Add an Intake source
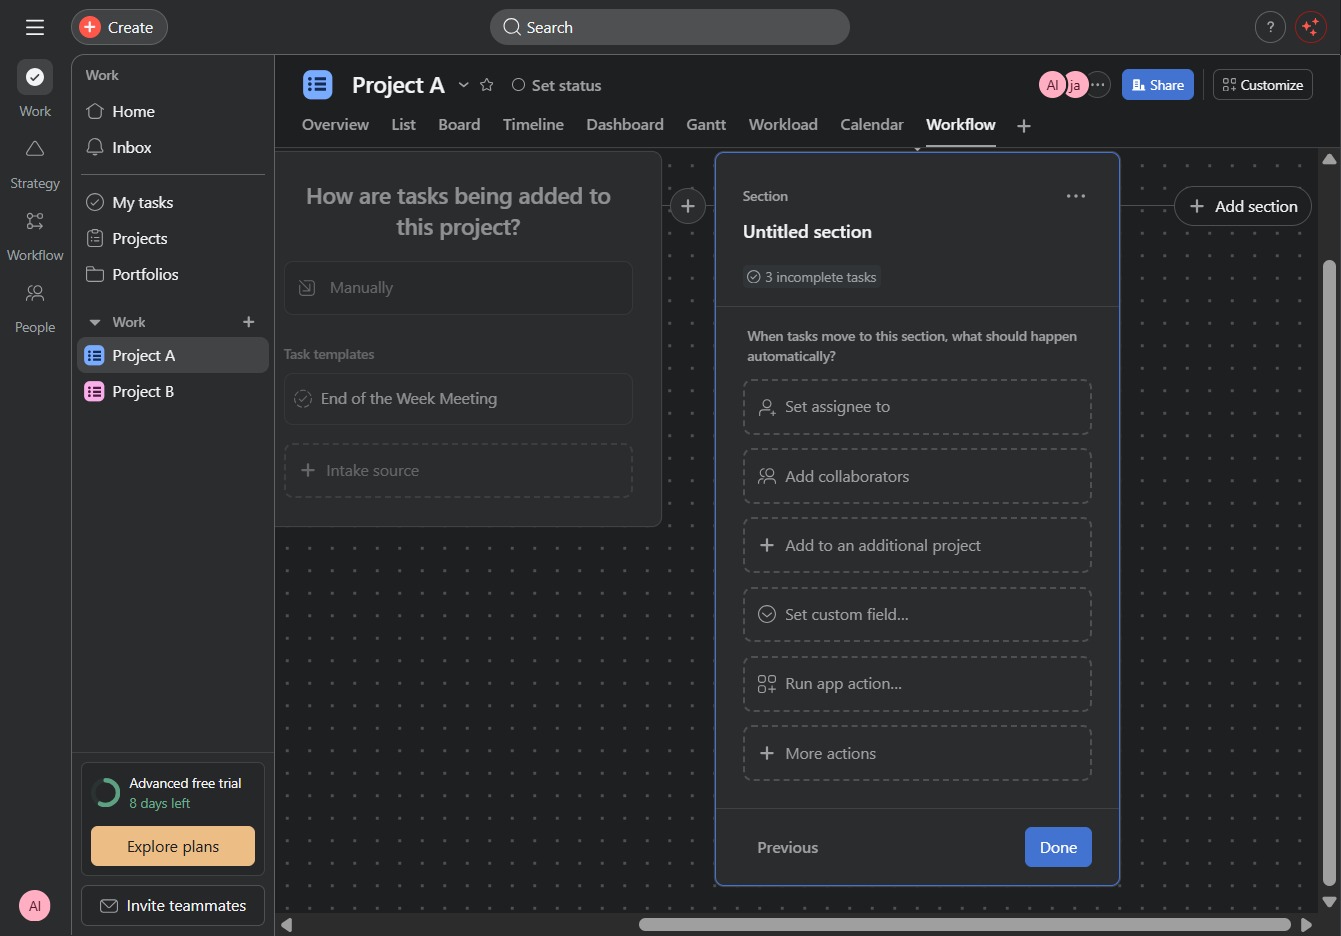 click(x=458, y=471)
